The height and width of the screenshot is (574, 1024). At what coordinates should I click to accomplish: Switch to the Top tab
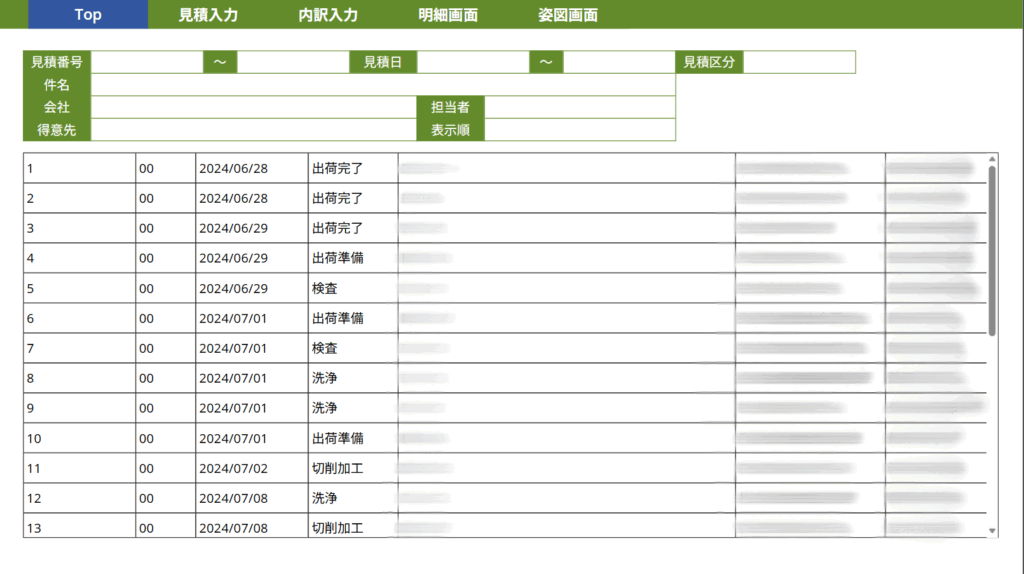(88, 15)
